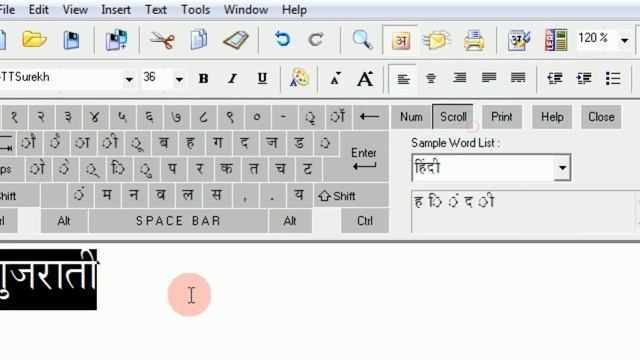Undo the last action
640x360 pixels.
tap(282, 40)
